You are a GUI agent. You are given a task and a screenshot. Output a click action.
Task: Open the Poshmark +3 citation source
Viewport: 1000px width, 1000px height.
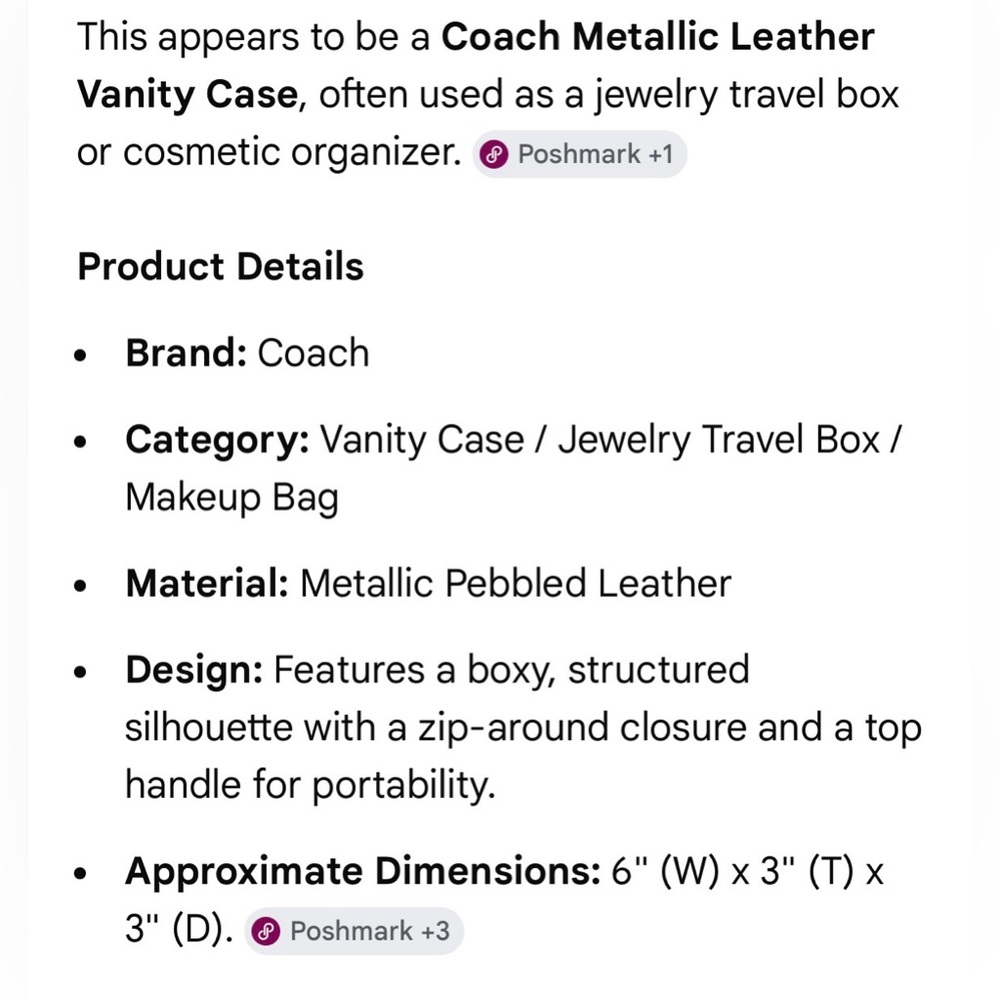pyautogui.click(x=354, y=931)
